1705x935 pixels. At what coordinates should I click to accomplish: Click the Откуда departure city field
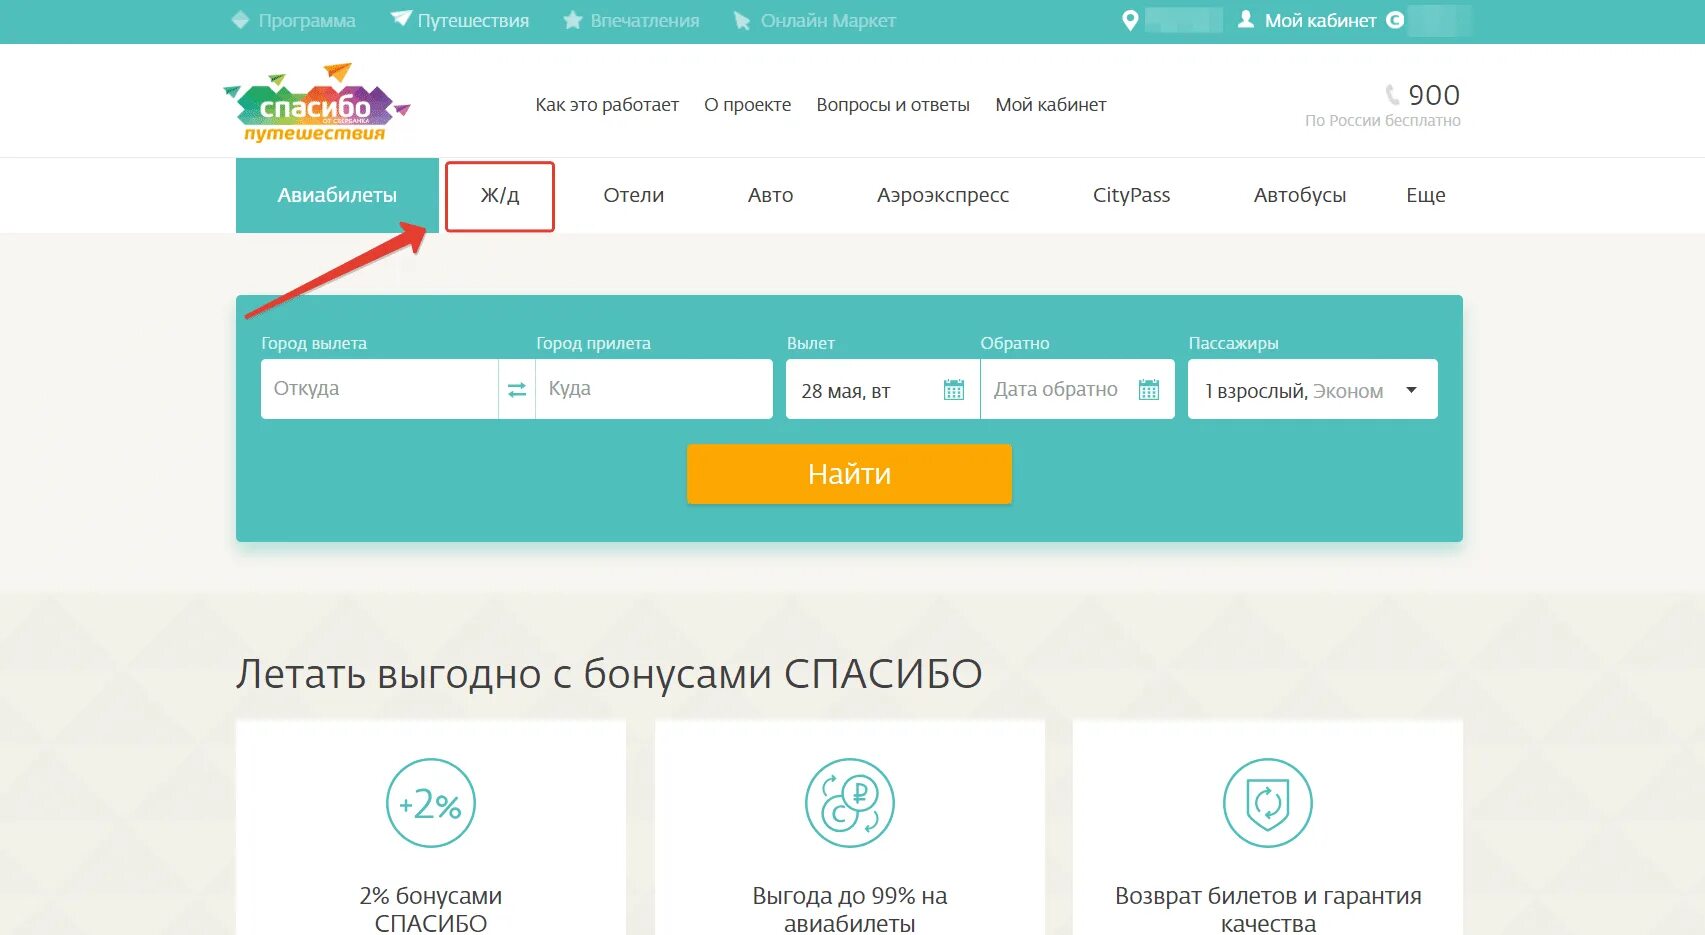click(379, 389)
